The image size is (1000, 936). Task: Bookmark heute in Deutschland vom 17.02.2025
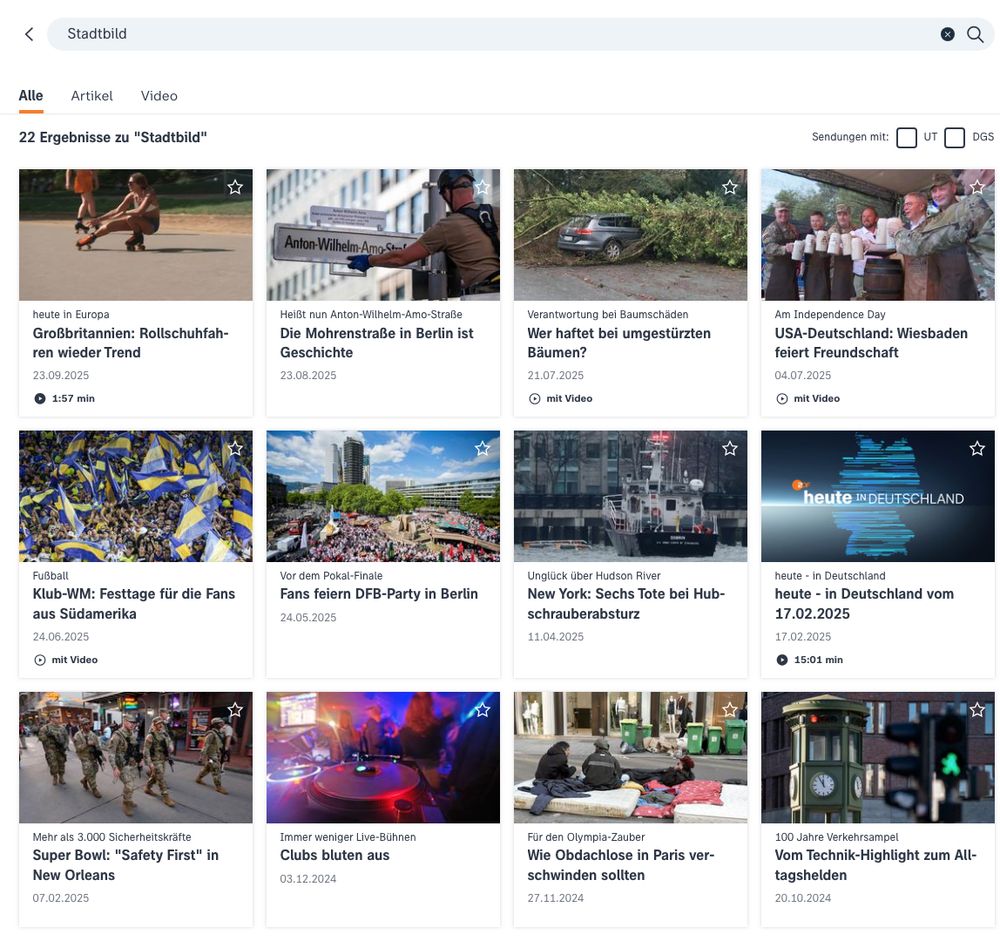tap(977, 448)
